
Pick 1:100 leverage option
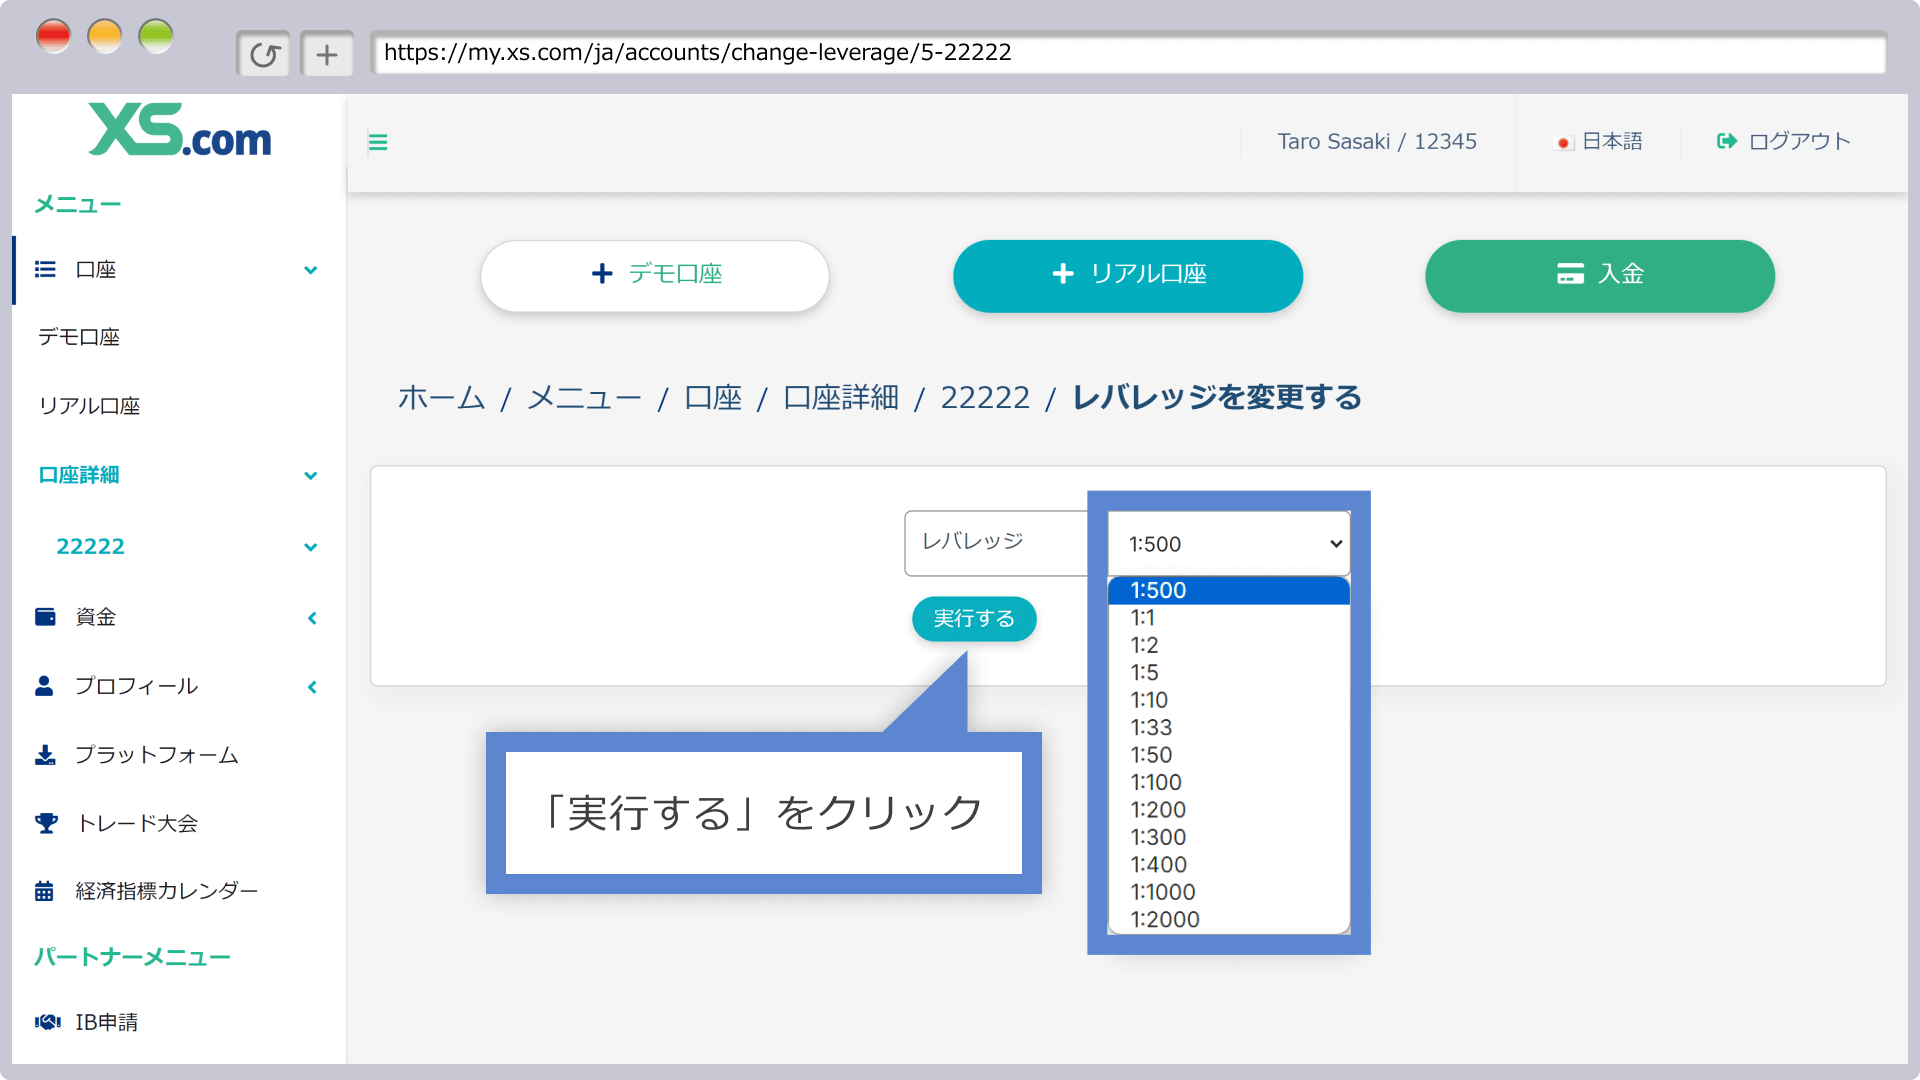(1229, 782)
